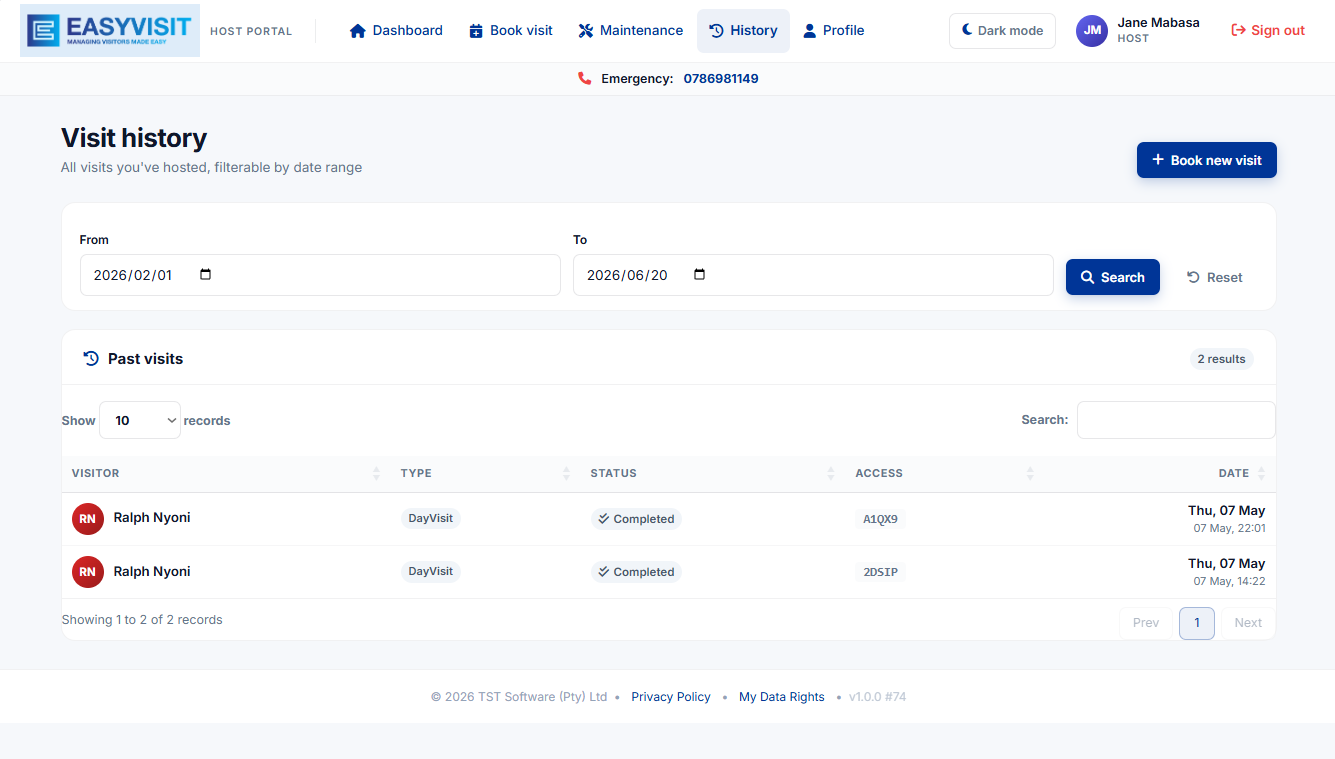Viewport: 1335px width, 759px height.
Task: Click the red emergency phone icon
Action: [x=585, y=78]
